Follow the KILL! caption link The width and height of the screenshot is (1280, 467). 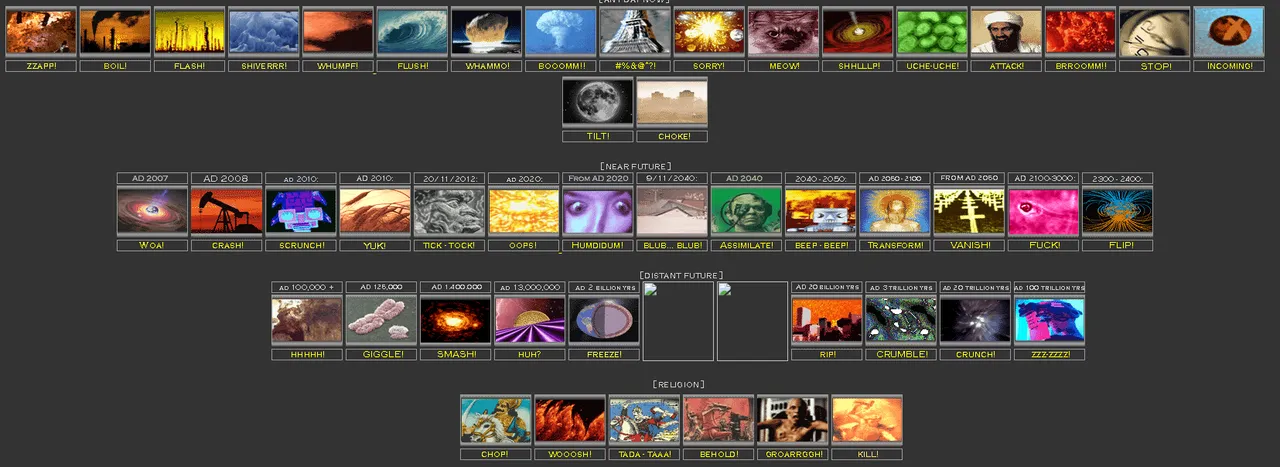[x=867, y=453]
